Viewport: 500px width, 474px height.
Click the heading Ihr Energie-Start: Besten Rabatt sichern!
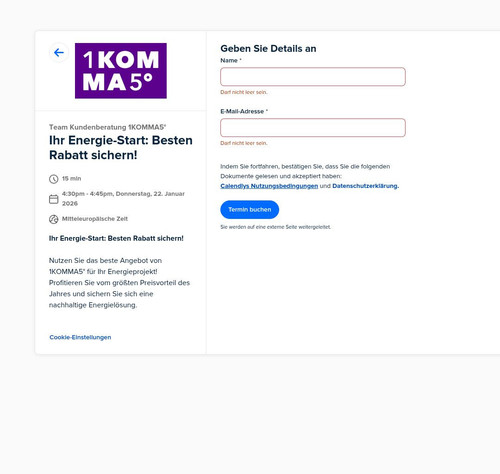121,148
